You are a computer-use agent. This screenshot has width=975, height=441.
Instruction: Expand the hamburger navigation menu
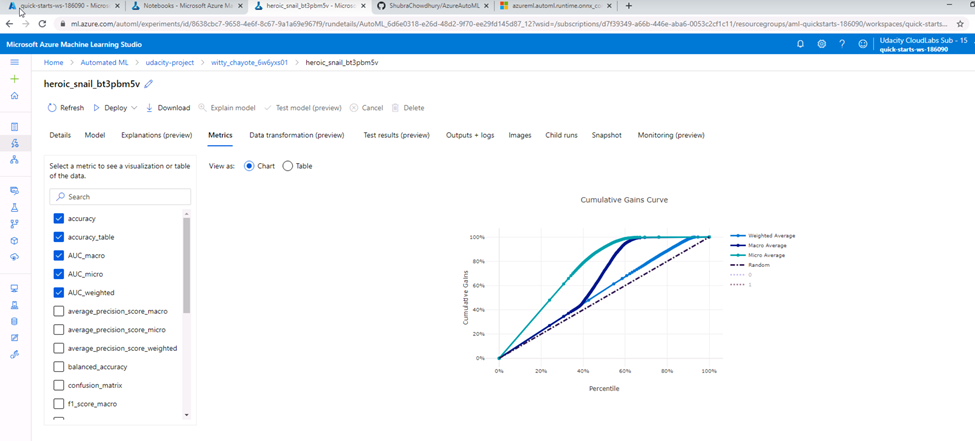[x=15, y=62]
